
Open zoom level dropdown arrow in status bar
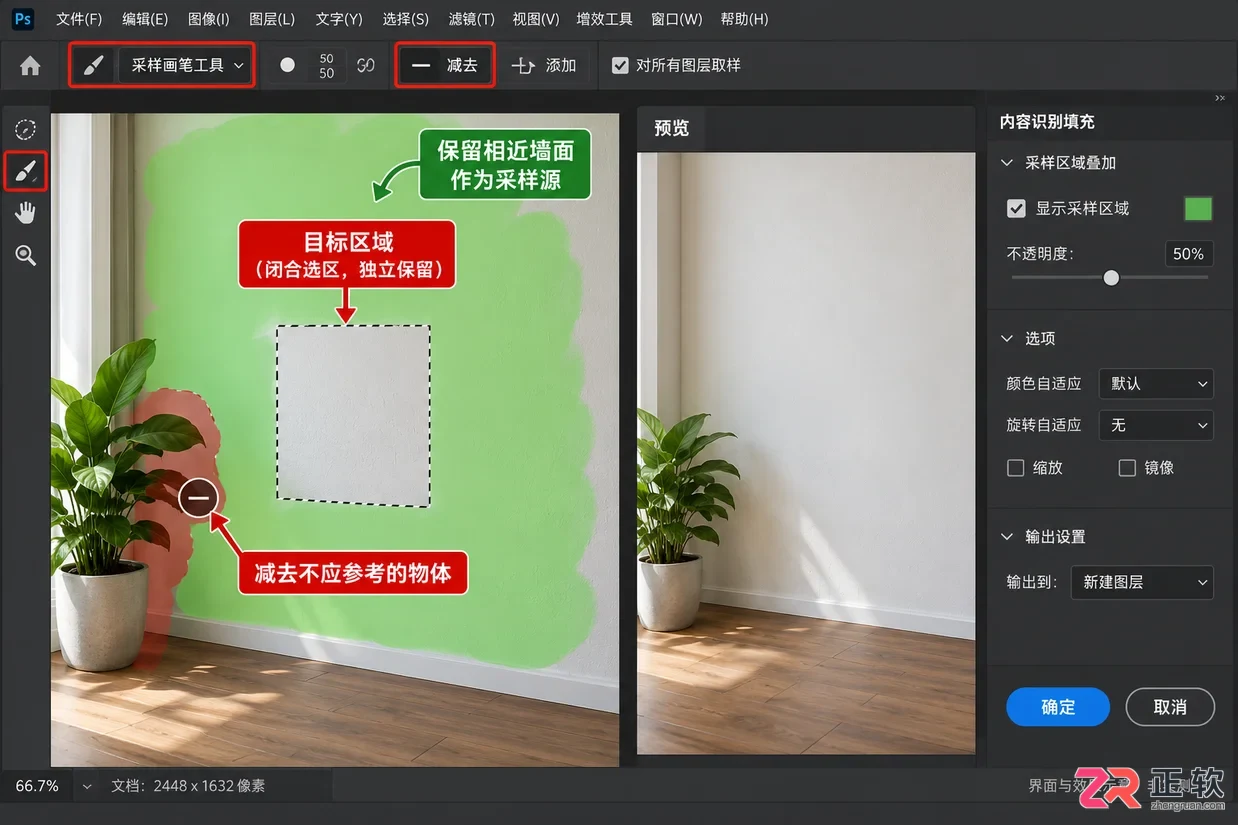86,786
